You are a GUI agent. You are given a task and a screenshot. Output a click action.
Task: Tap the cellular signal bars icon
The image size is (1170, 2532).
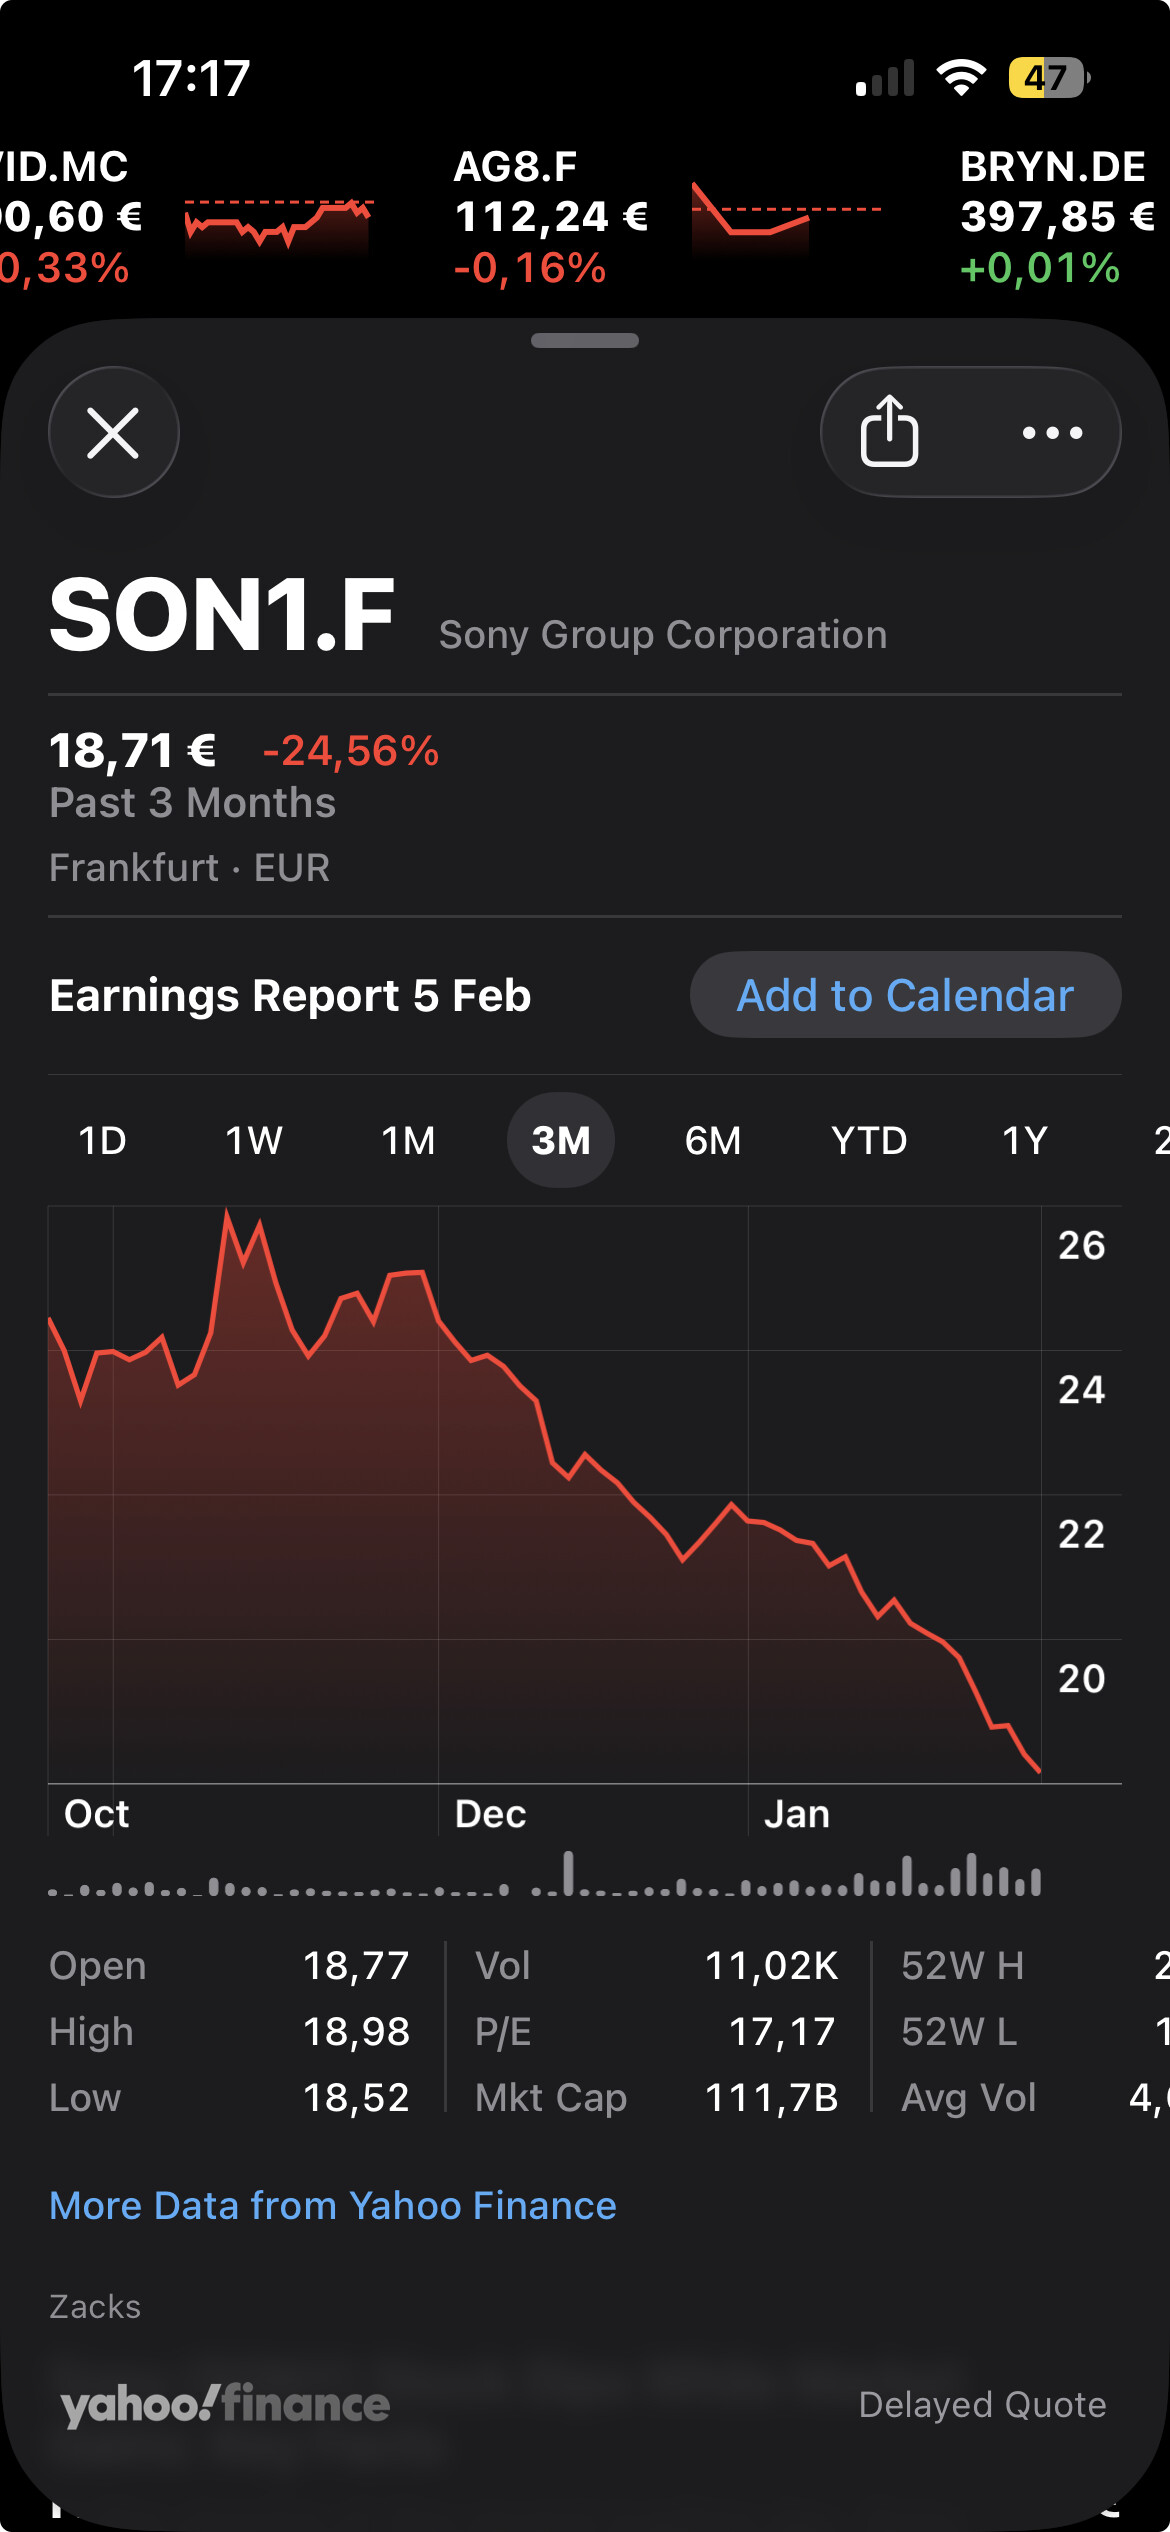885,79
